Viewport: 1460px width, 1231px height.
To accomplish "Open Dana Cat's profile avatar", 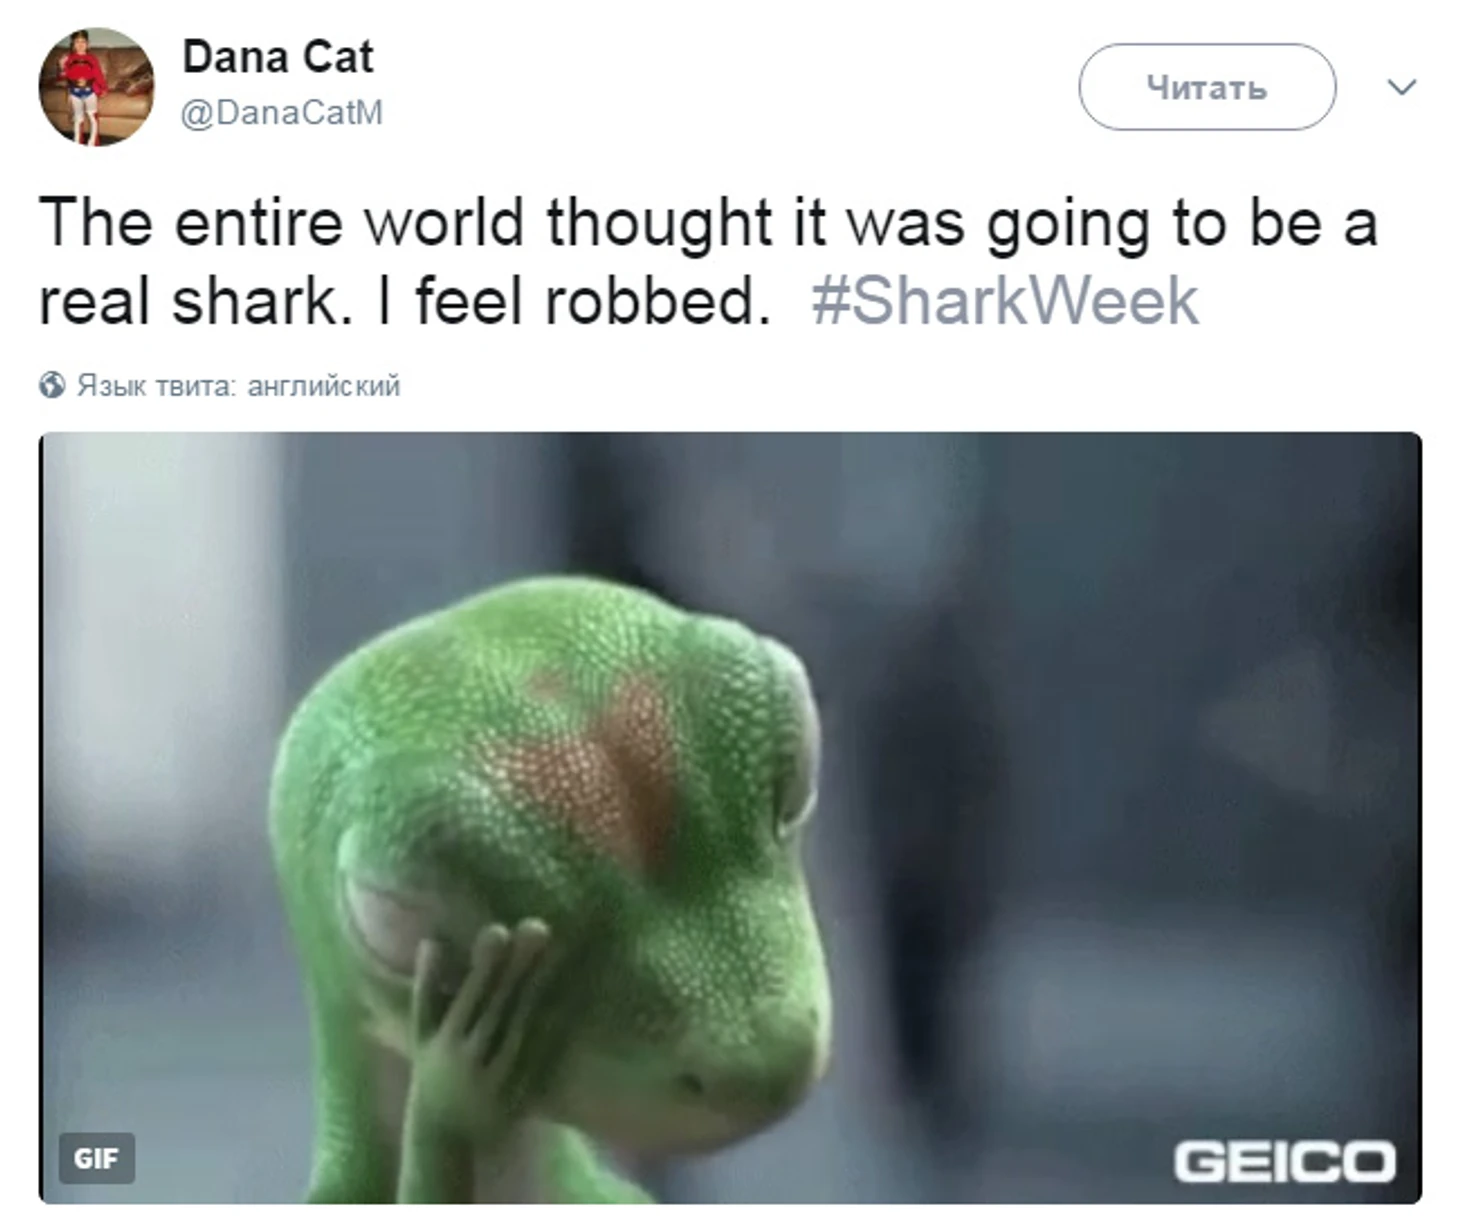I will coord(96,87).
